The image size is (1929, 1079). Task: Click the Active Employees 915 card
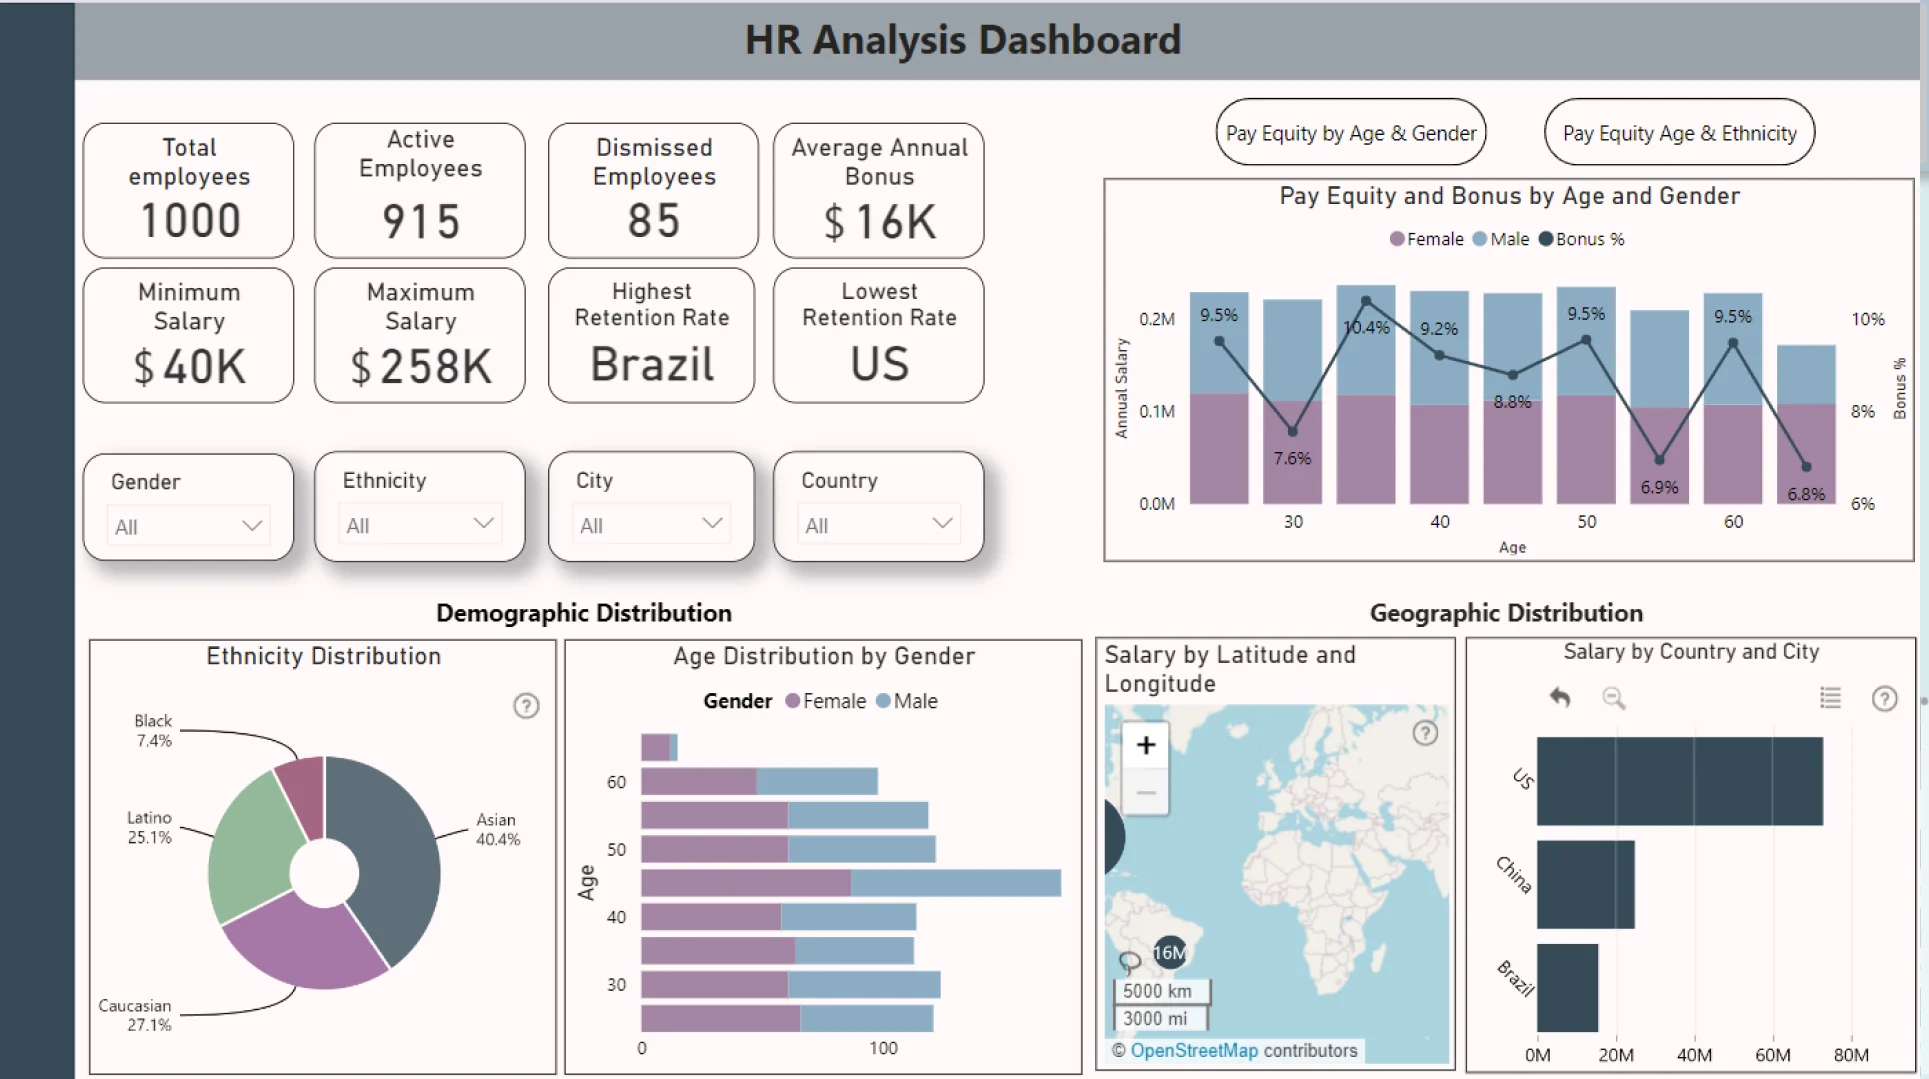tap(420, 190)
